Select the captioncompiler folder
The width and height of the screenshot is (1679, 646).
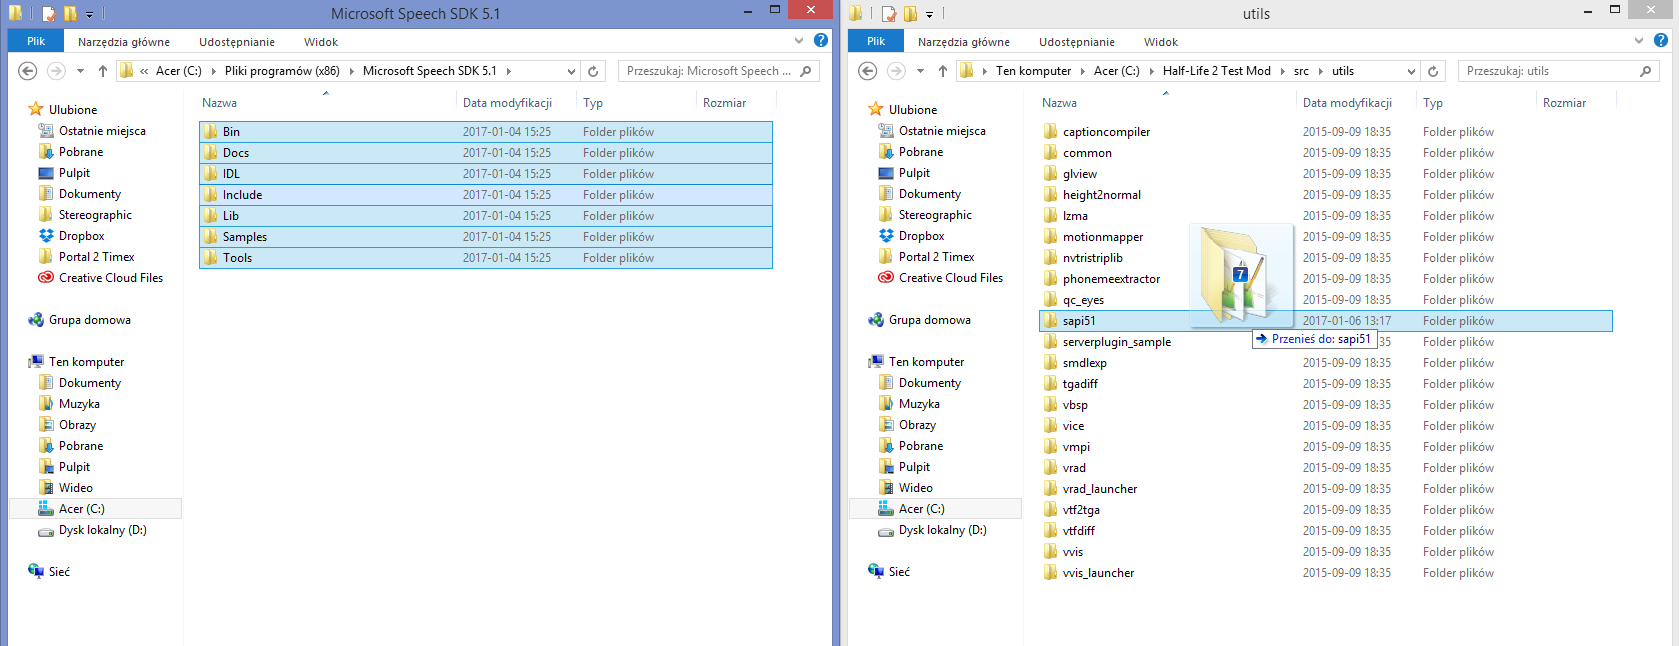(1106, 132)
